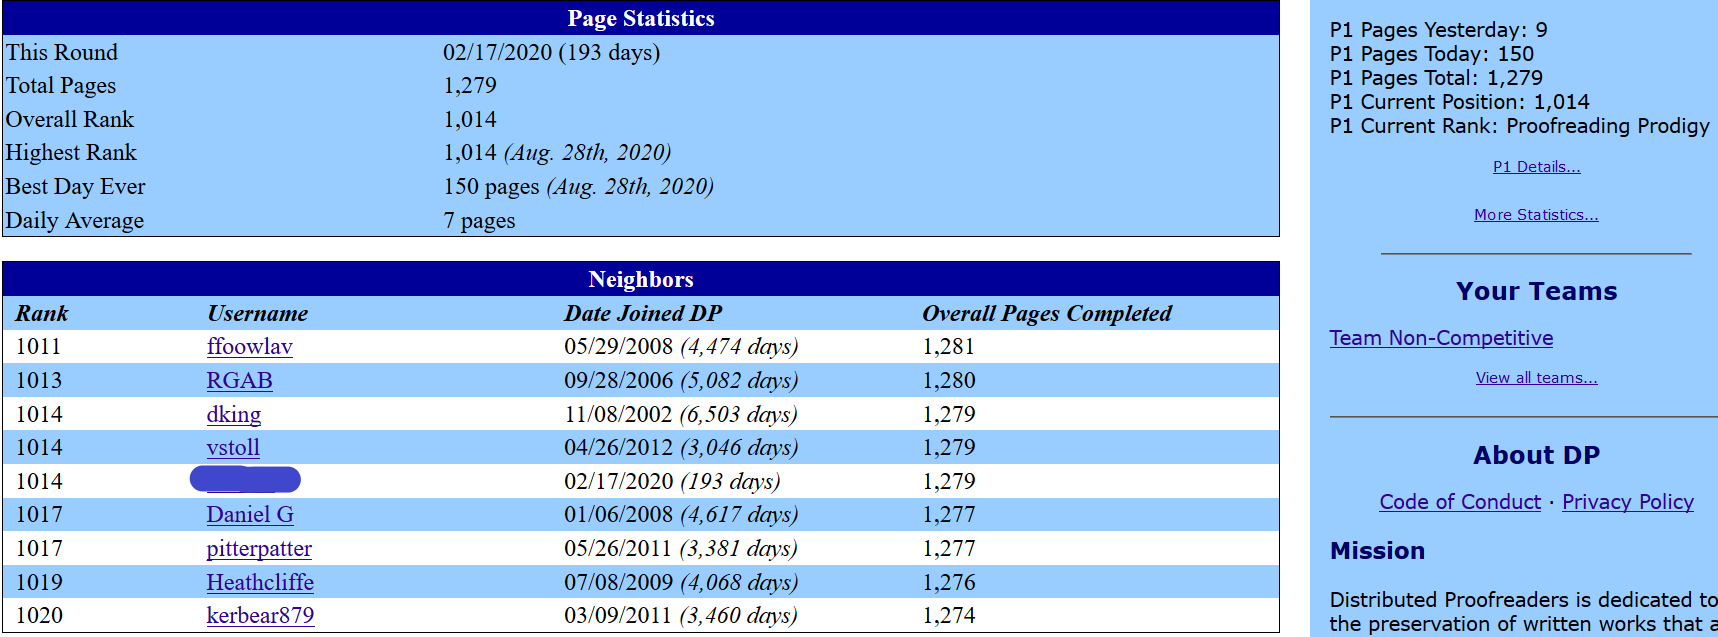
Task: Click the Username column header
Action: click(x=257, y=314)
